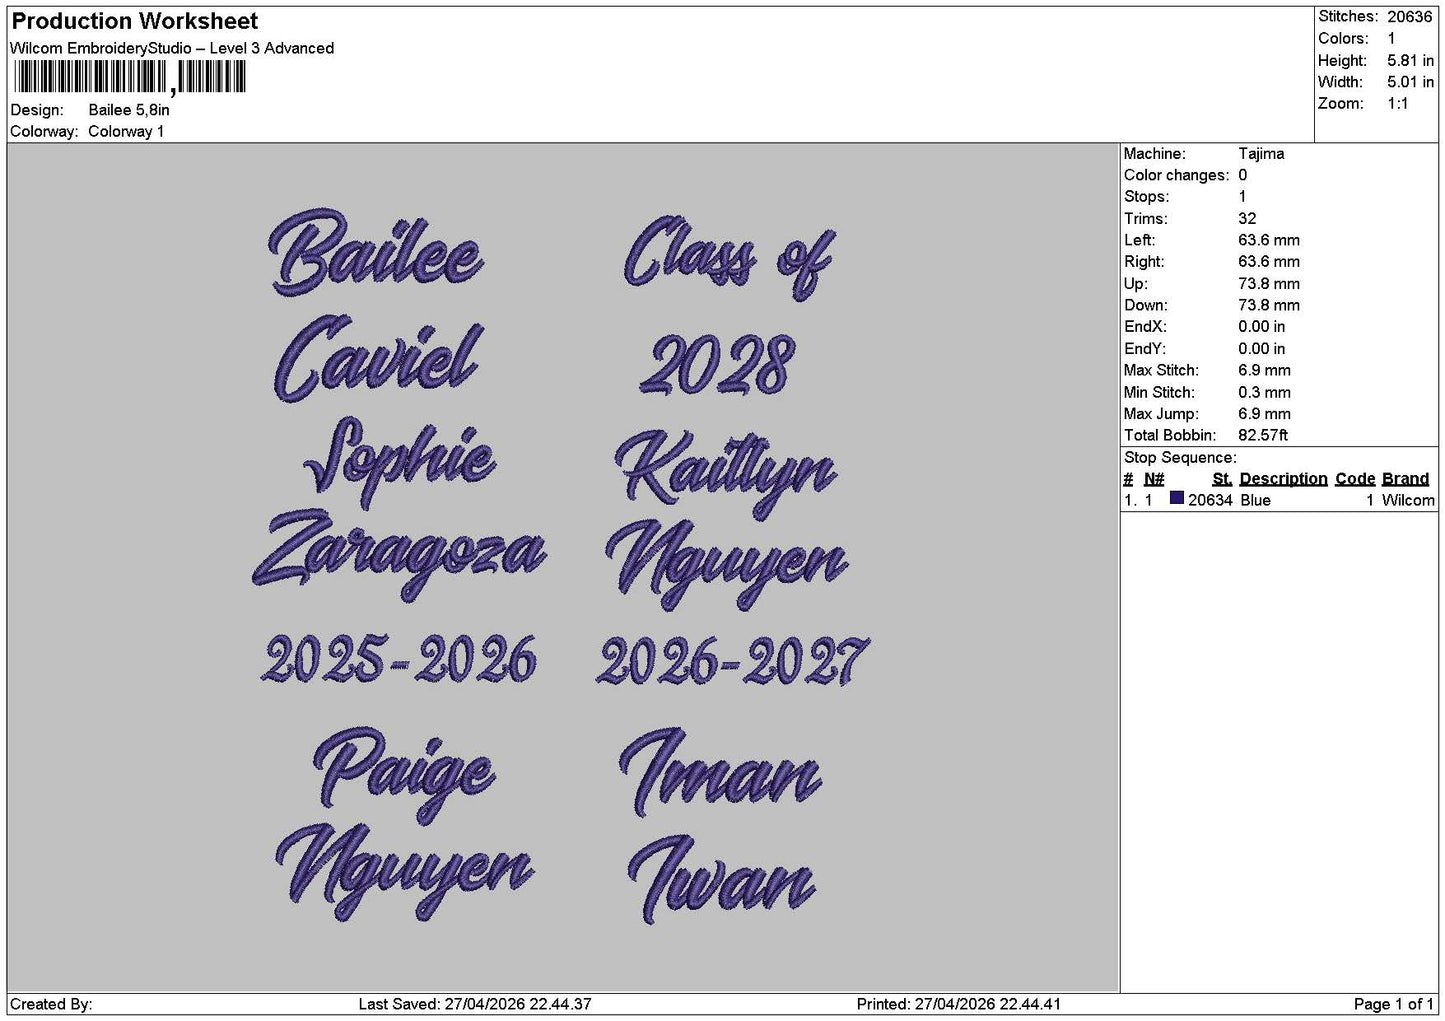Click the Max Stitch value 6.9 mm
This screenshot has width=1445, height=1021.
click(1264, 371)
